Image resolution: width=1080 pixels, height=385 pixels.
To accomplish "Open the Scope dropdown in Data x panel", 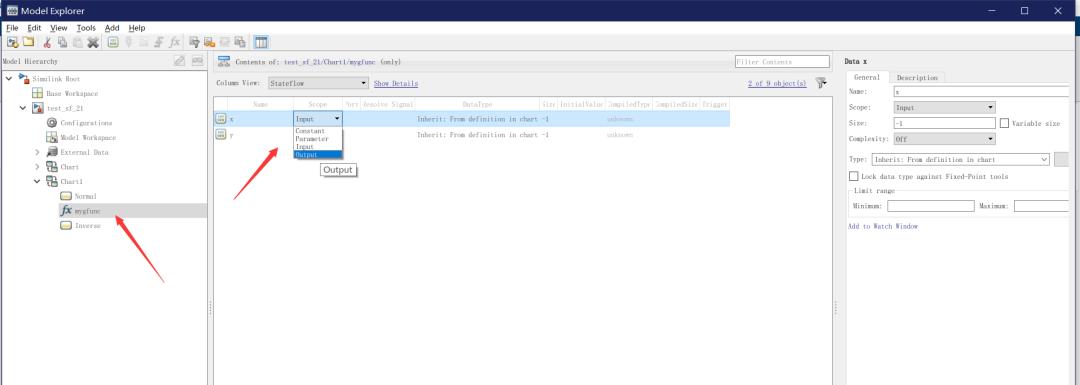I will click(x=944, y=107).
